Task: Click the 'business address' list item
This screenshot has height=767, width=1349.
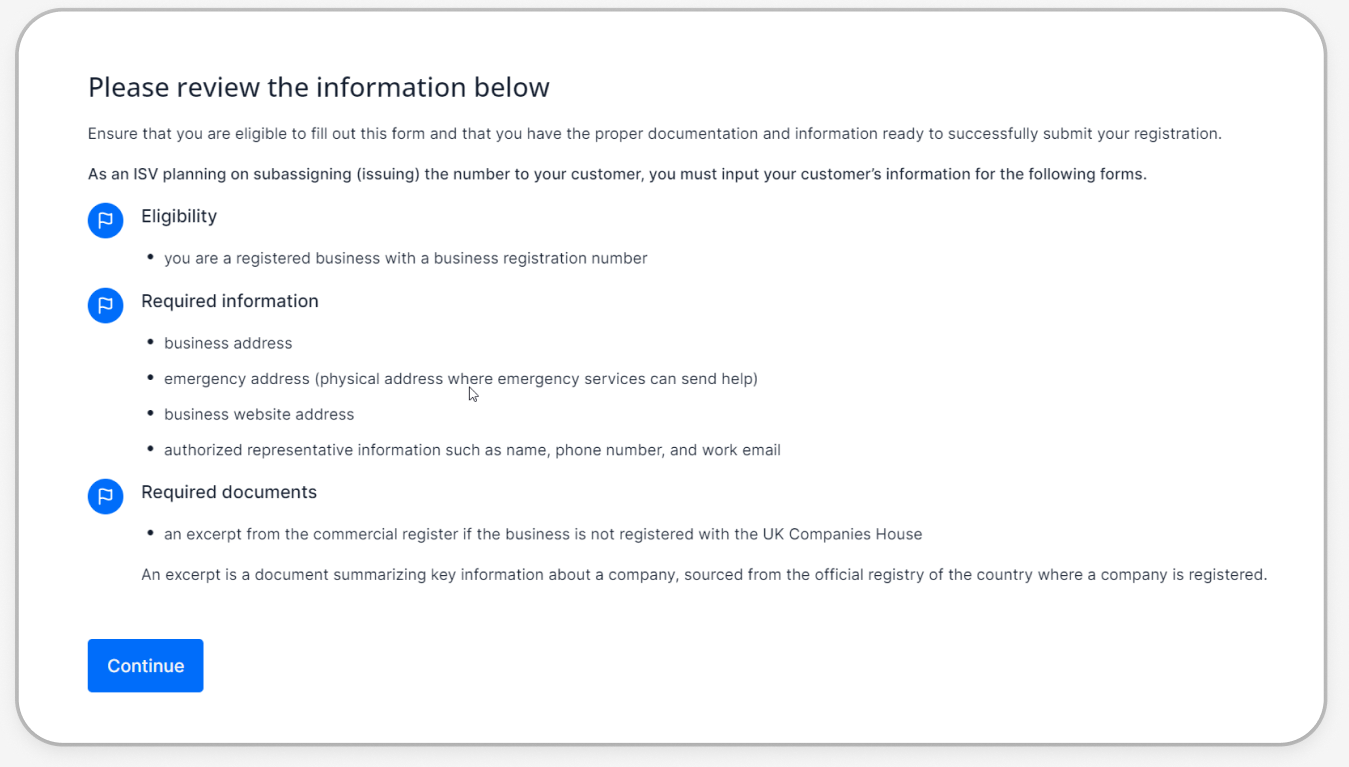Action: pos(228,343)
